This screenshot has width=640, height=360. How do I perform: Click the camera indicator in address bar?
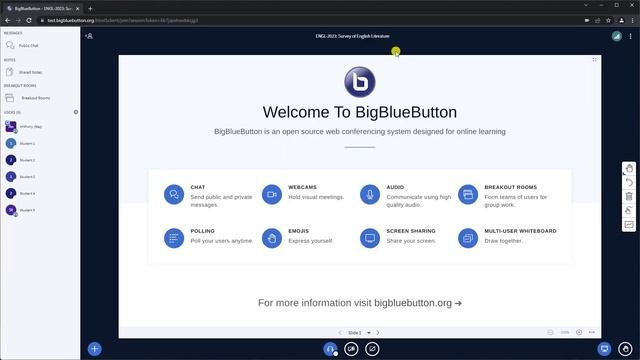tap(587, 20)
